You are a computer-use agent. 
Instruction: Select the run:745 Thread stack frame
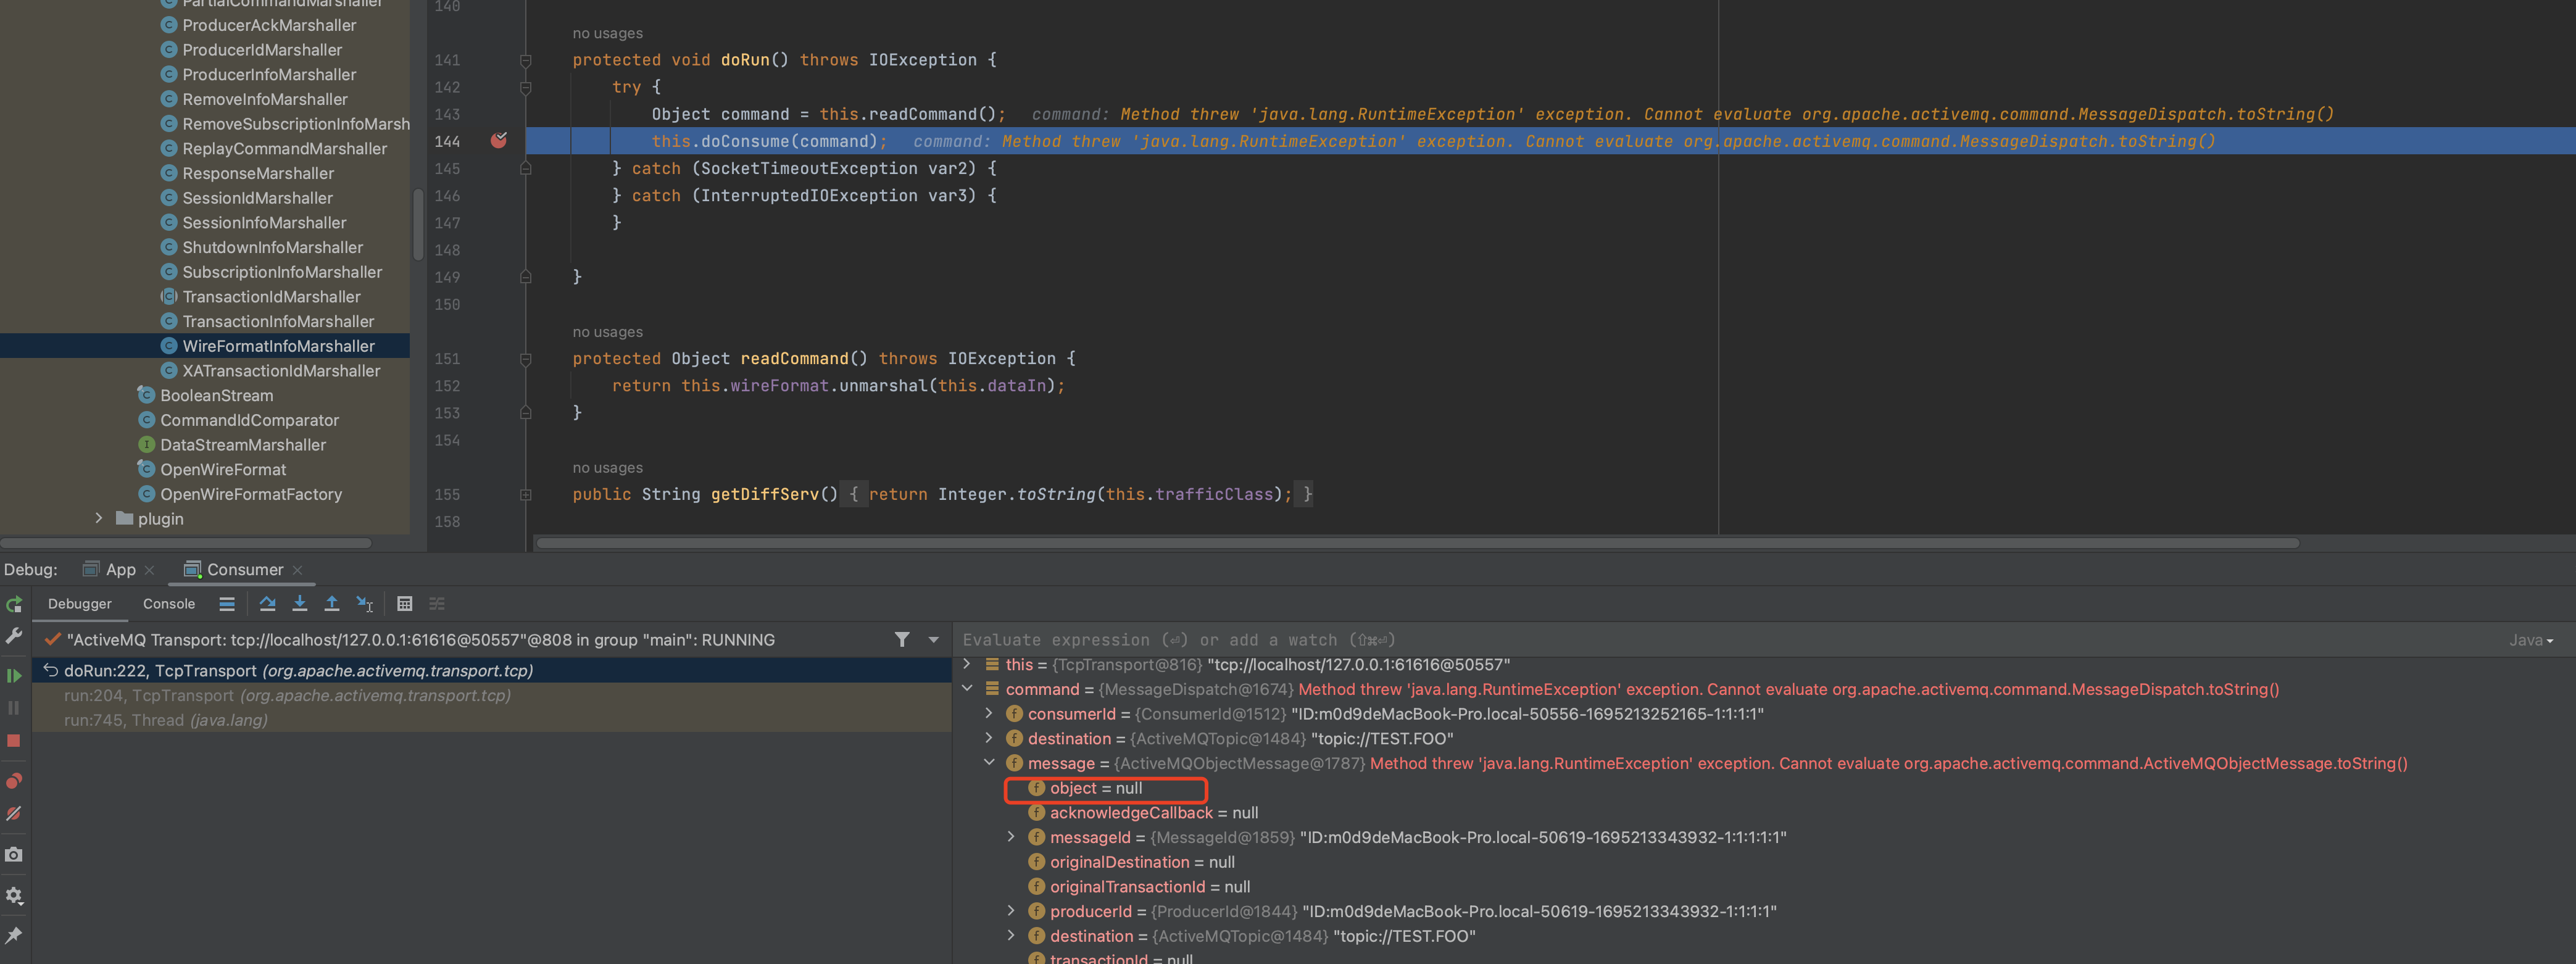pyautogui.click(x=491, y=720)
